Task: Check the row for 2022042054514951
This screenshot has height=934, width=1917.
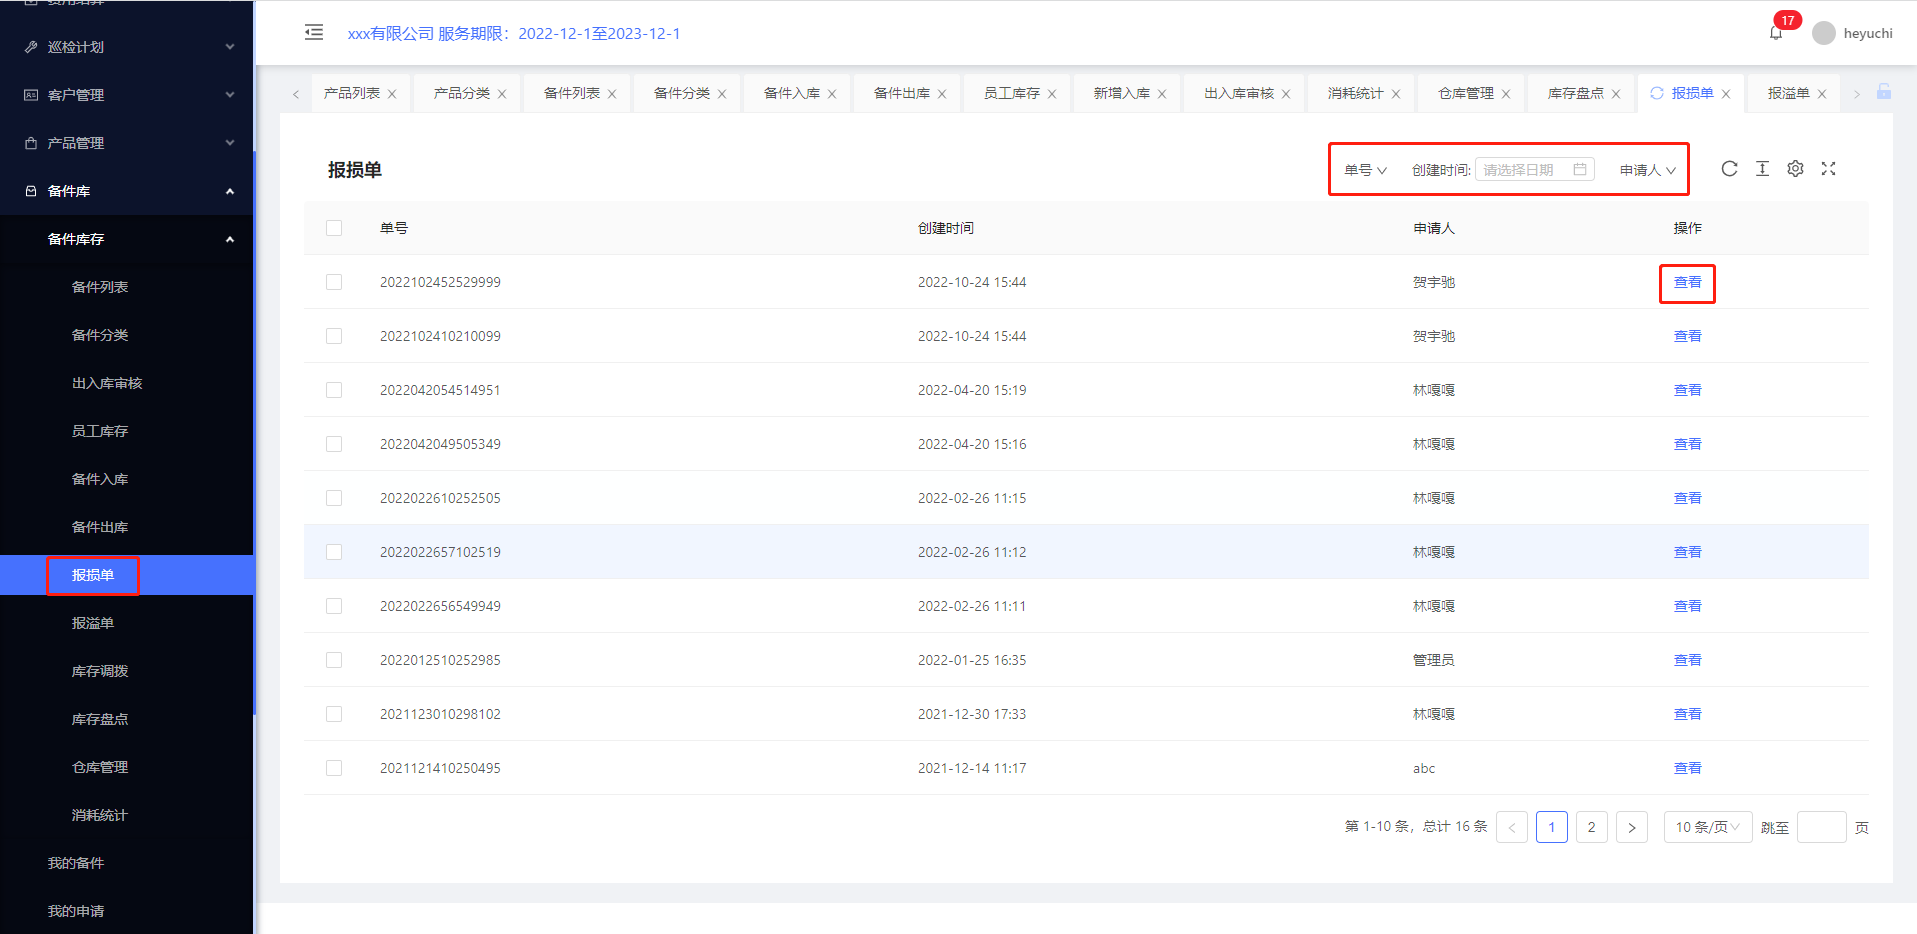Action: (x=334, y=390)
